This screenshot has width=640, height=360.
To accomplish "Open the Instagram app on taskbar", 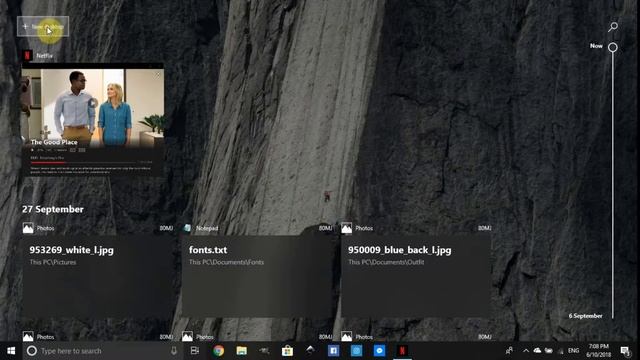I will (356, 351).
